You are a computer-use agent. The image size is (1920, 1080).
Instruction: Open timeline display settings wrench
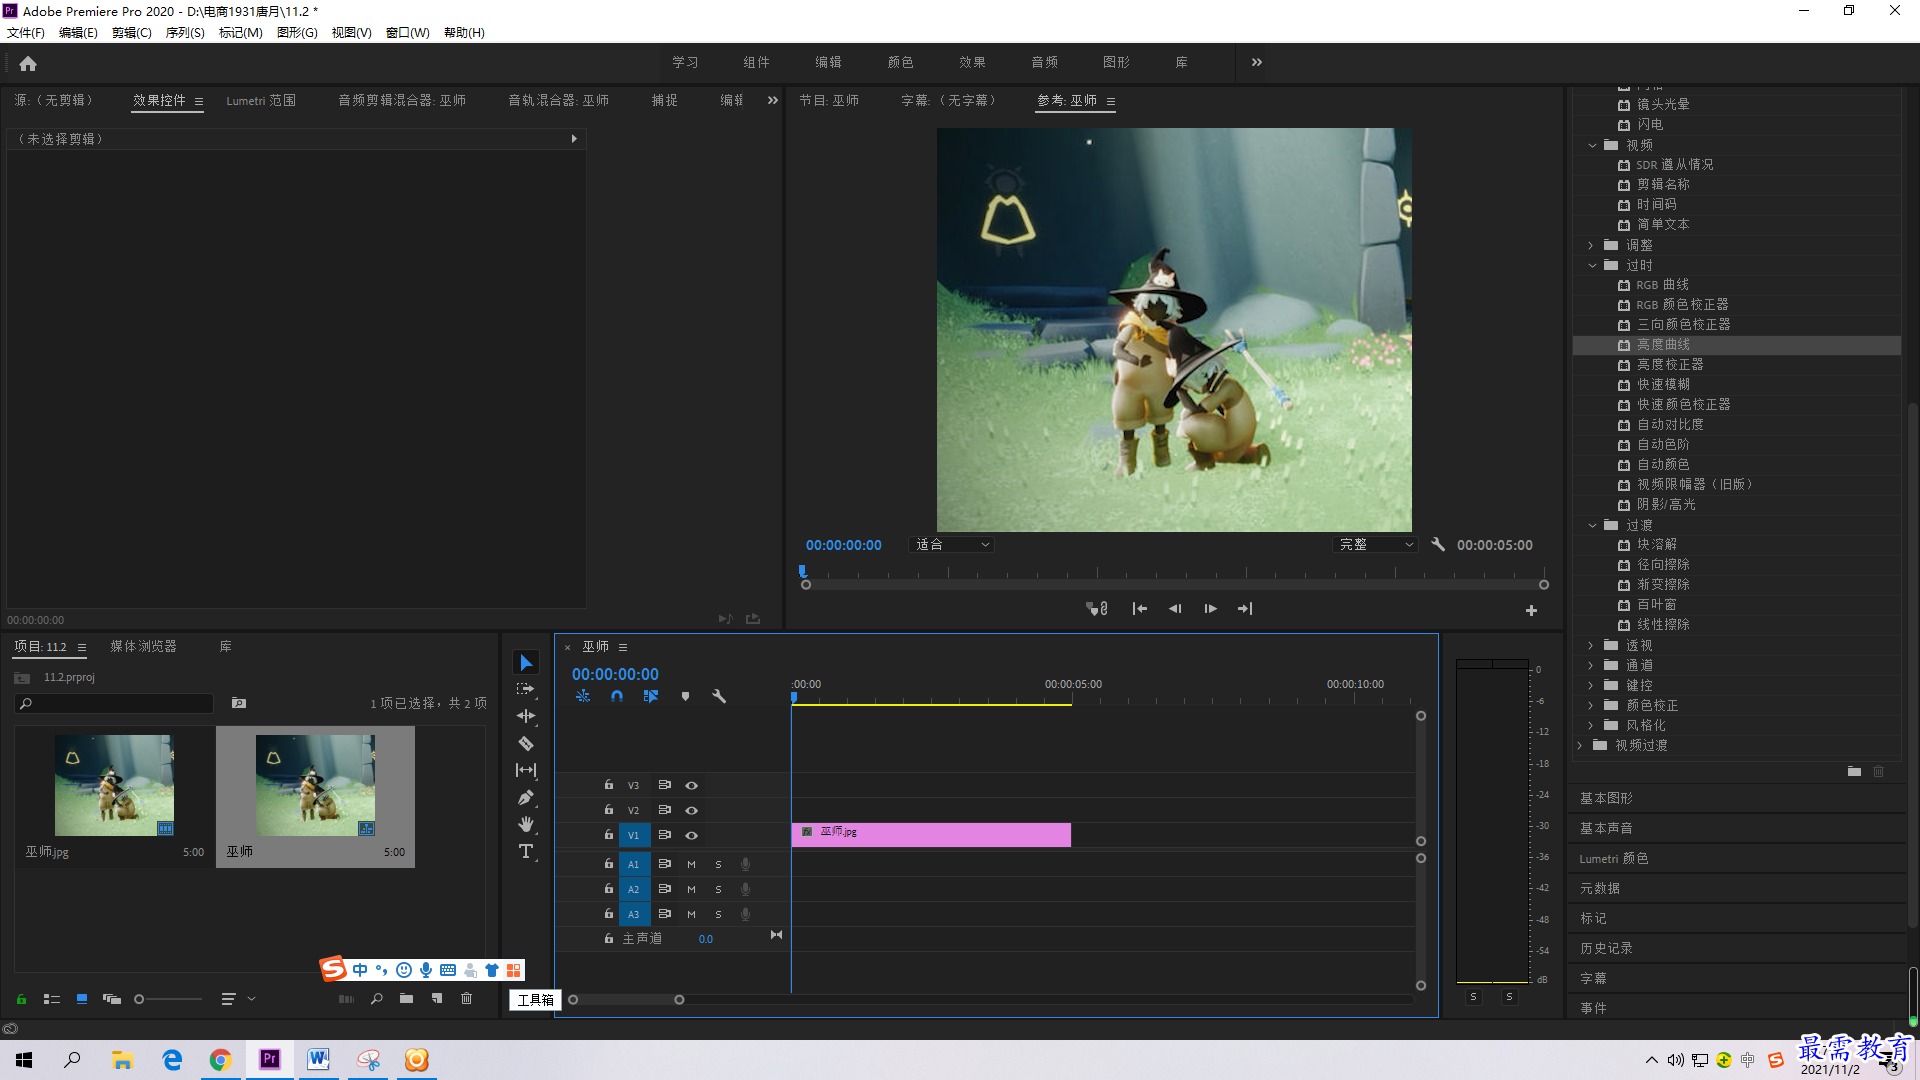coord(719,696)
